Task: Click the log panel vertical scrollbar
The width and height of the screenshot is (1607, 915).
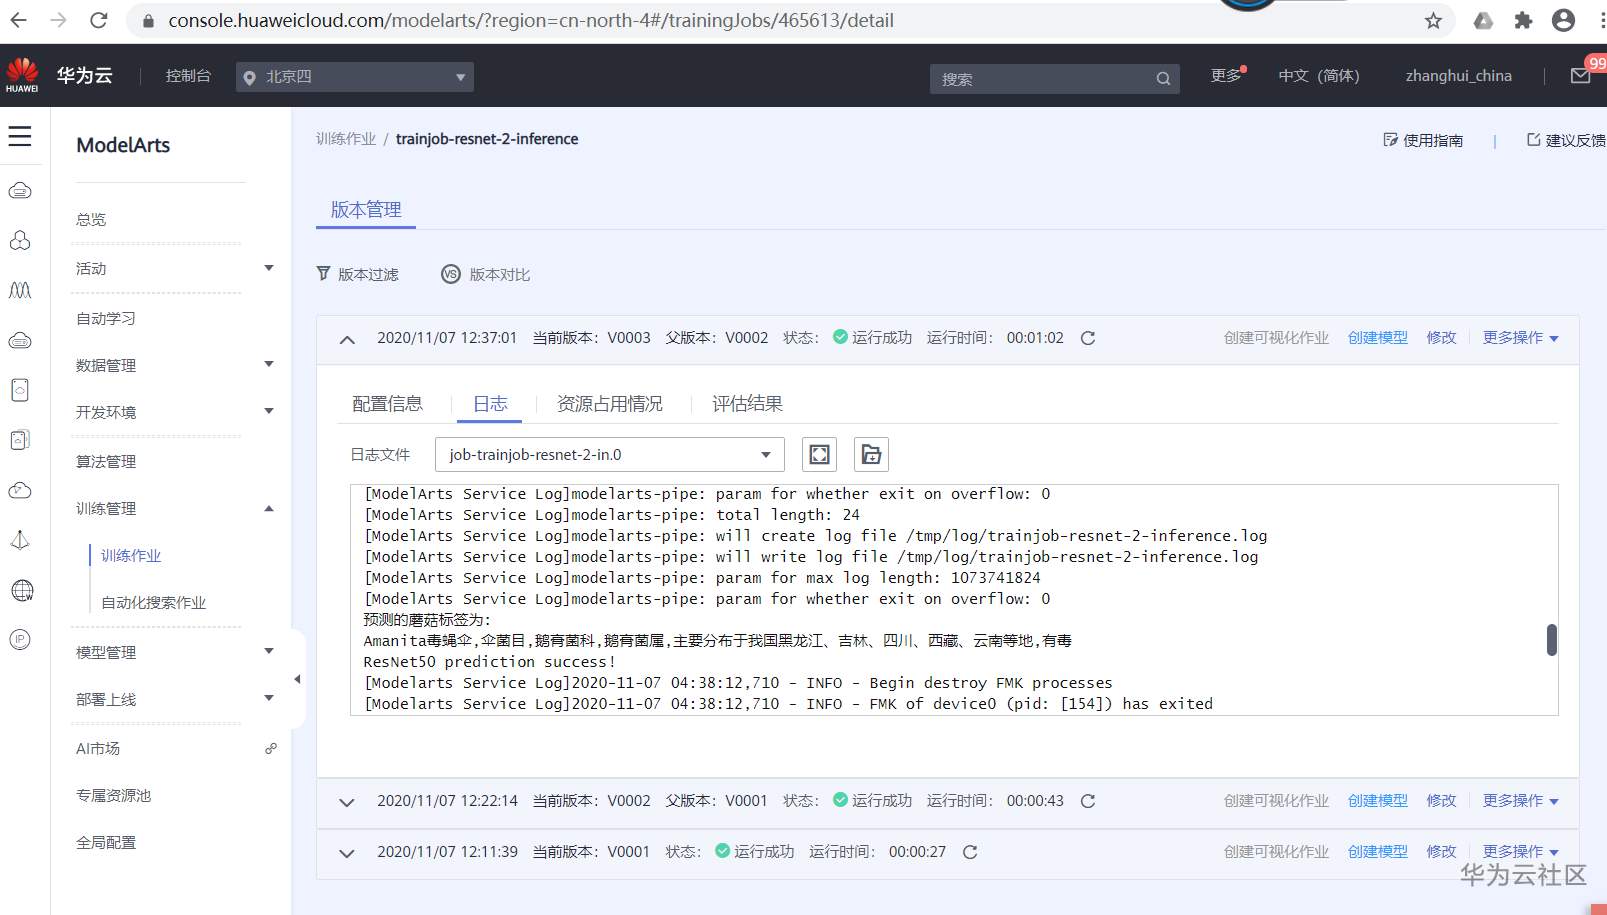Action: [x=1552, y=640]
